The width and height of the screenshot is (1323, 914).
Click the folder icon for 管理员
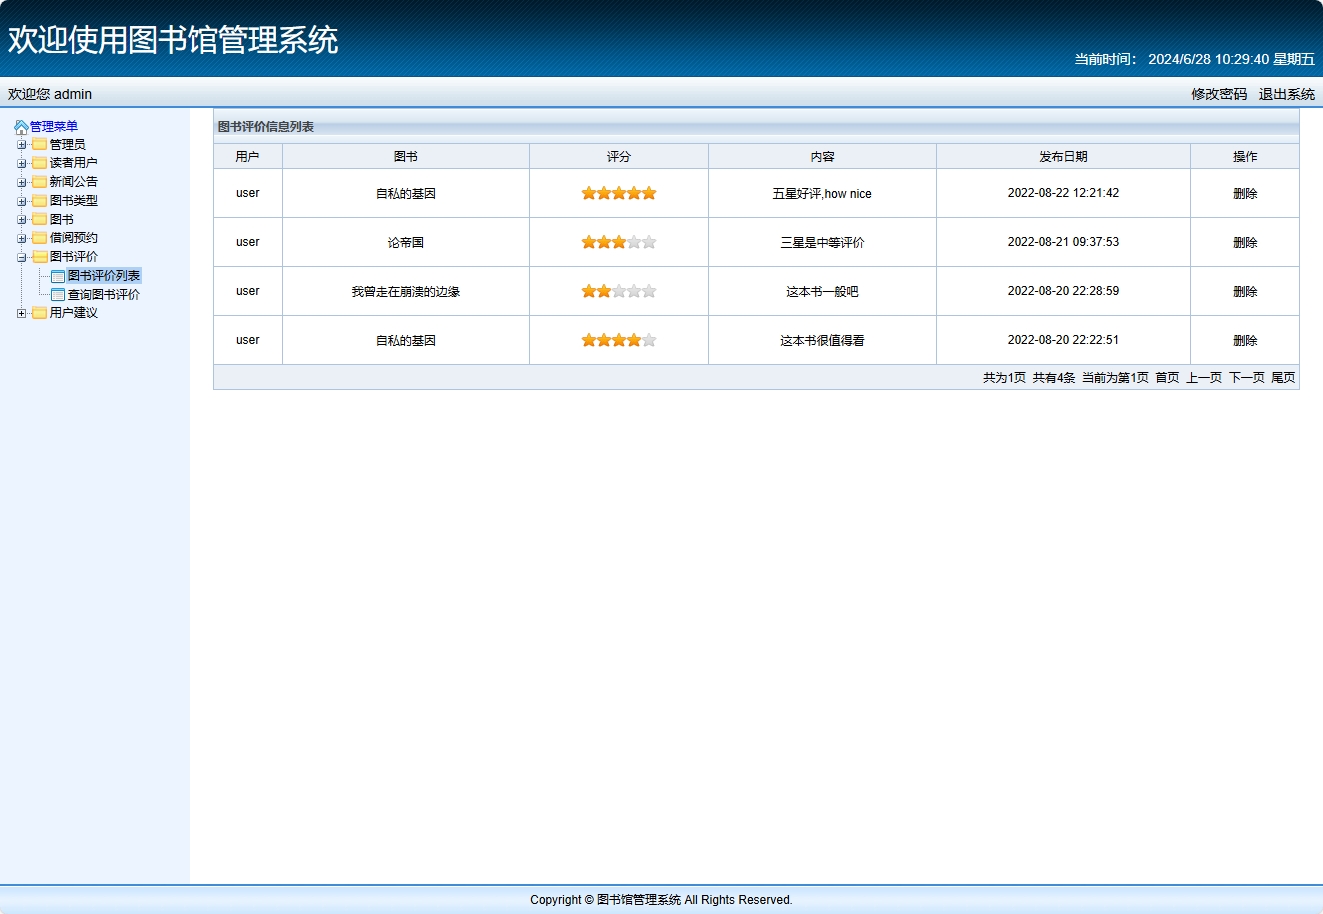38,143
